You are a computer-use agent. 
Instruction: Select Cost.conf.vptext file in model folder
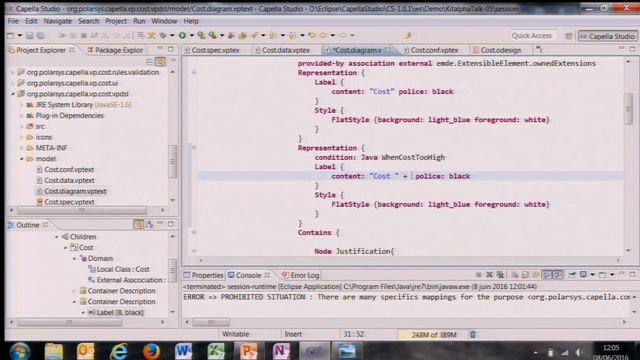[69, 169]
